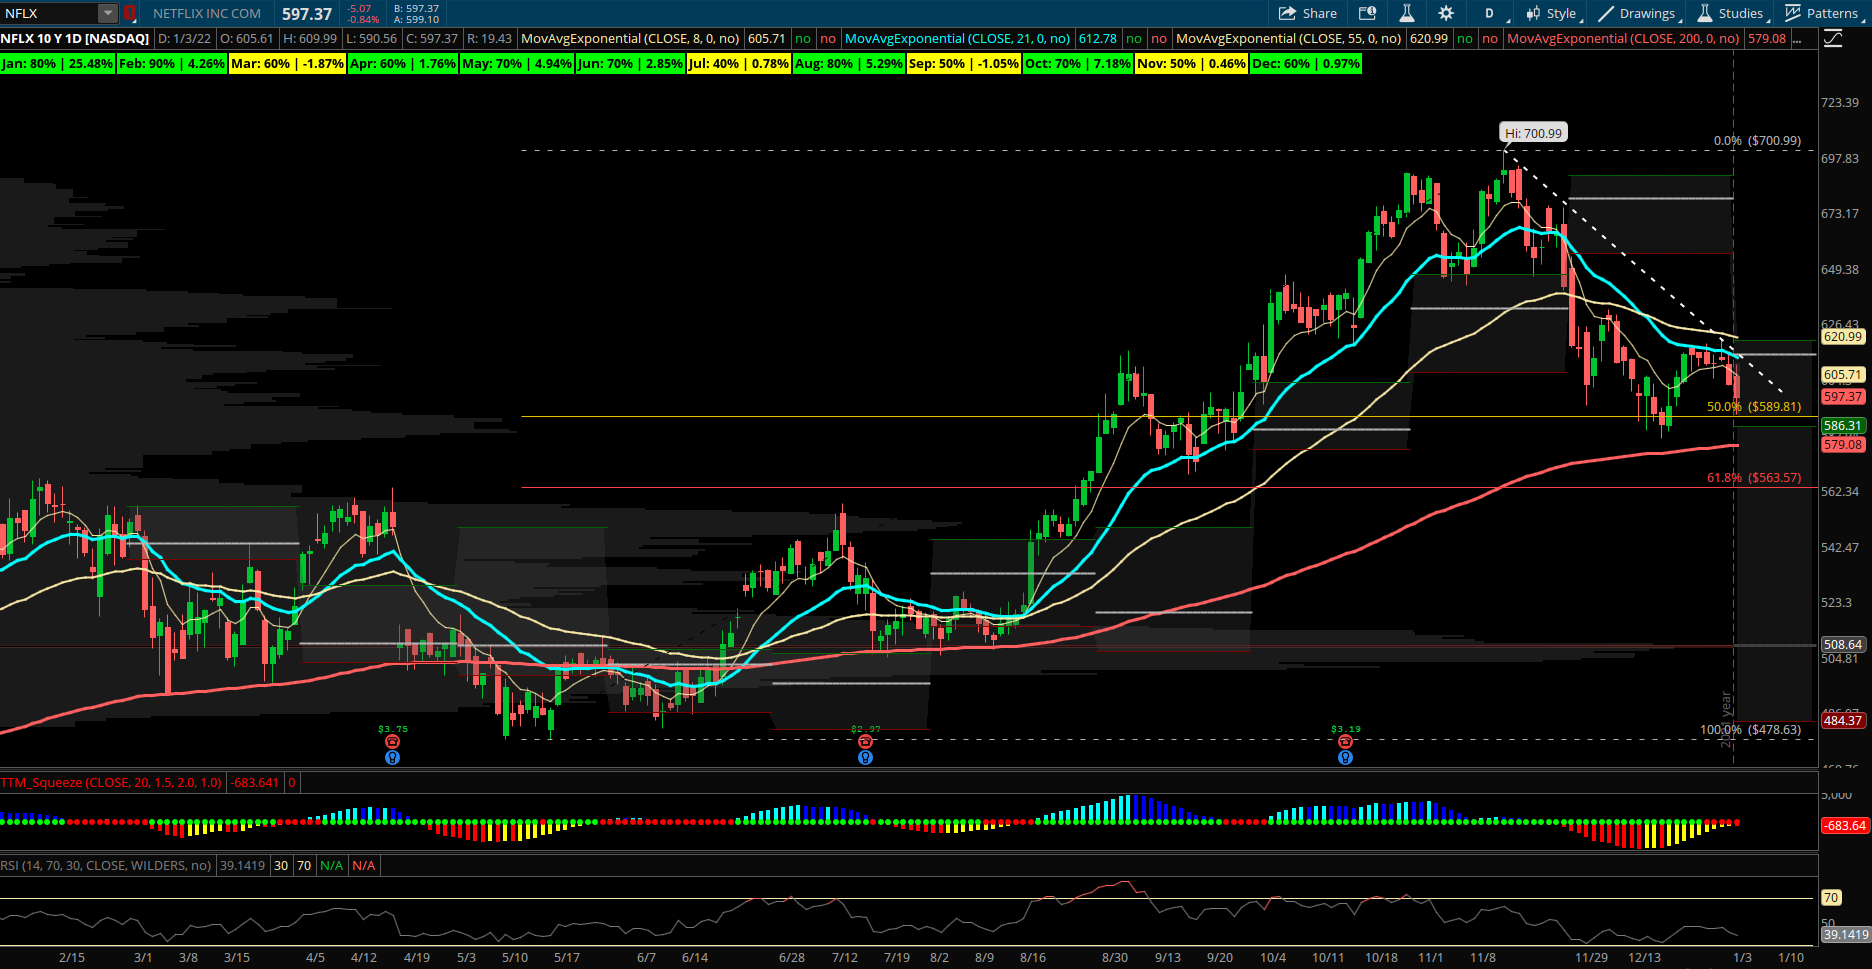
Task: Click the curve drawing icon at top right
Action: pyautogui.click(x=1833, y=39)
